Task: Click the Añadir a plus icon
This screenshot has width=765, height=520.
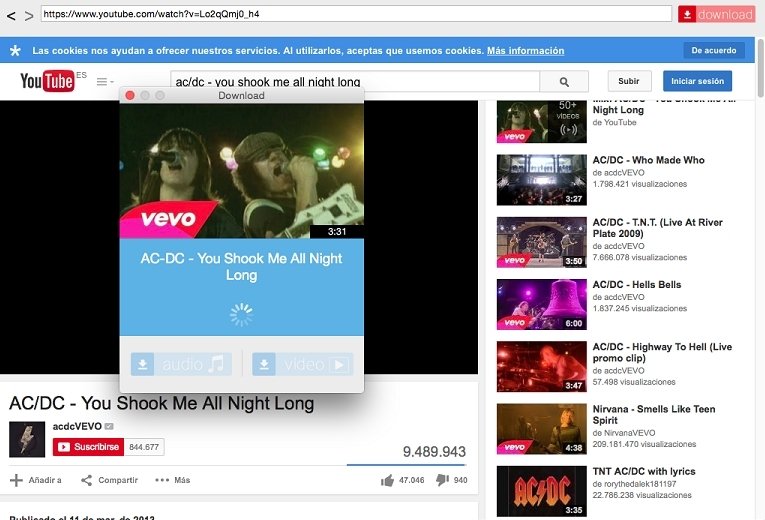Action: click(x=16, y=480)
